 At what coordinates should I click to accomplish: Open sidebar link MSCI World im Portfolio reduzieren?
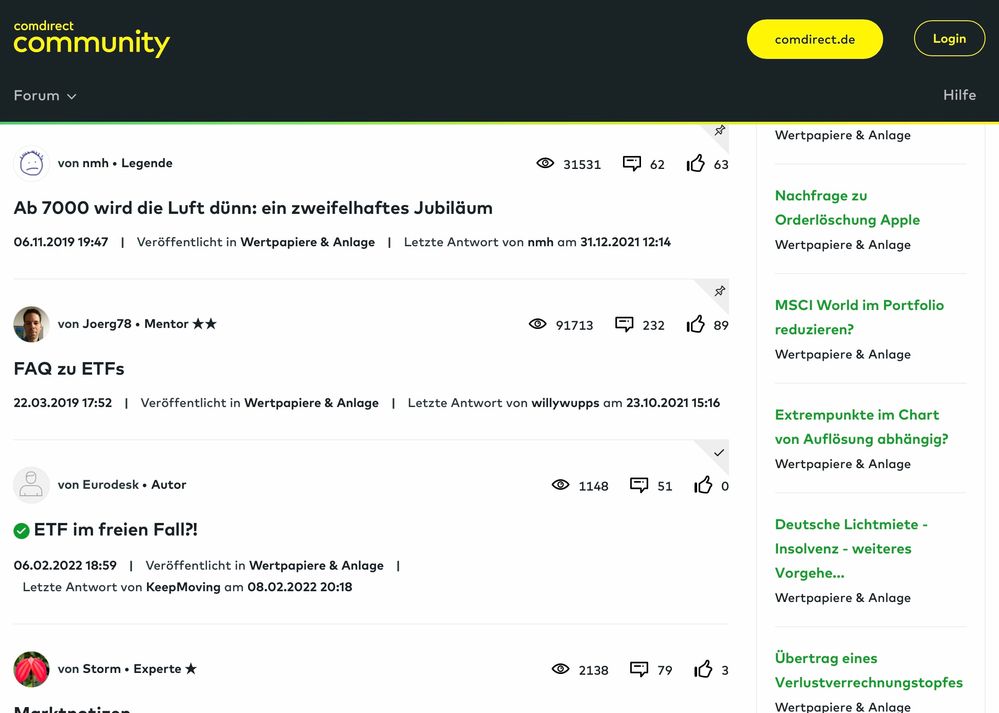[x=859, y=317]
